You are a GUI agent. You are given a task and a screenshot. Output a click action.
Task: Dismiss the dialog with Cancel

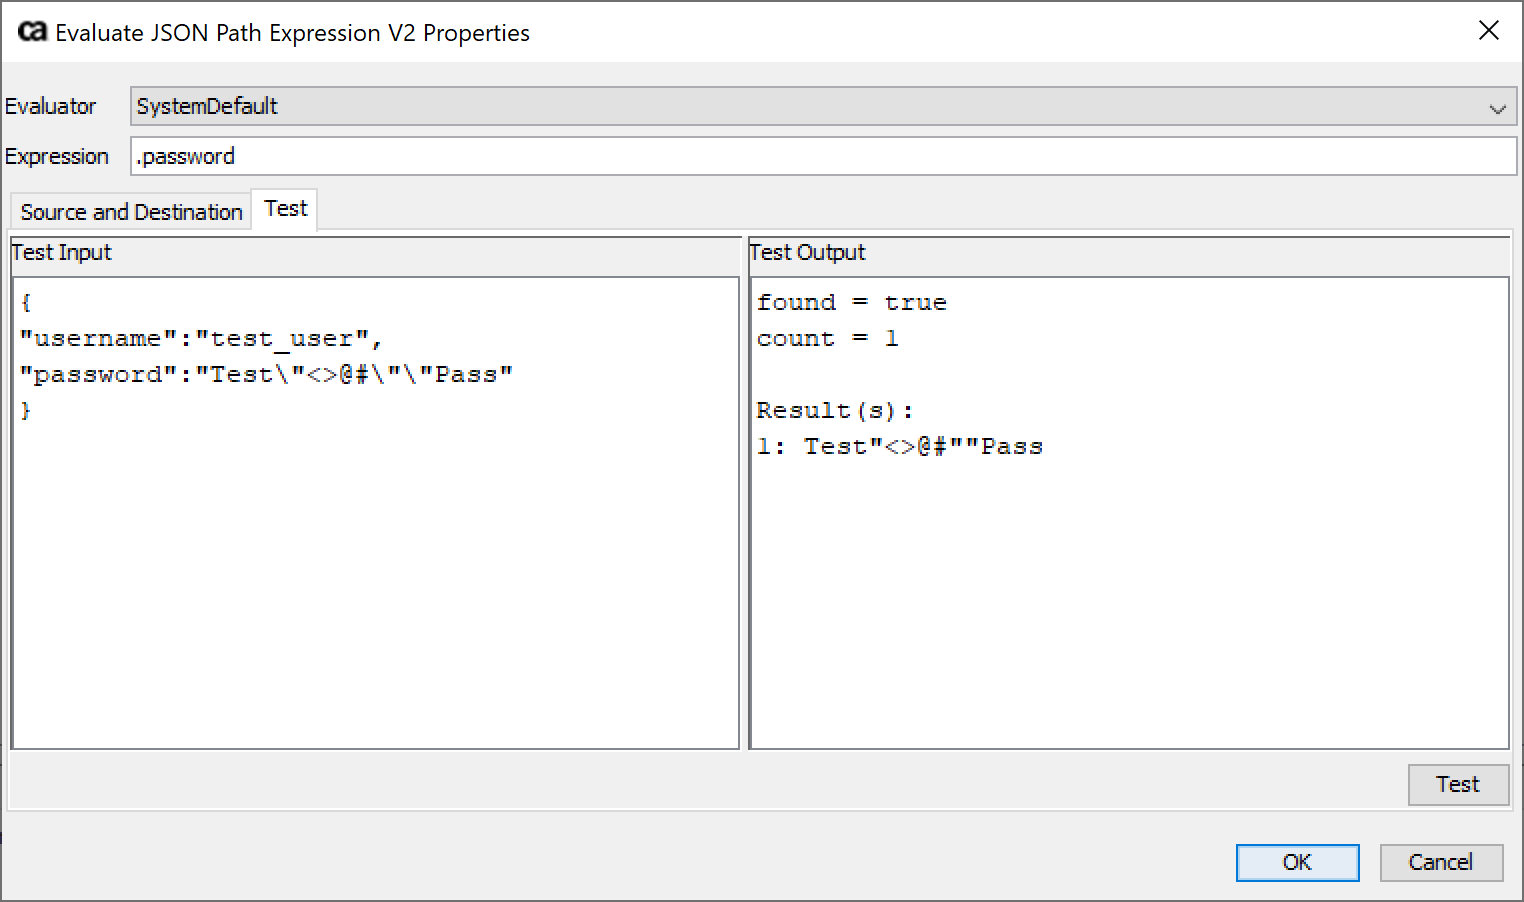[x=1441, y=862]
